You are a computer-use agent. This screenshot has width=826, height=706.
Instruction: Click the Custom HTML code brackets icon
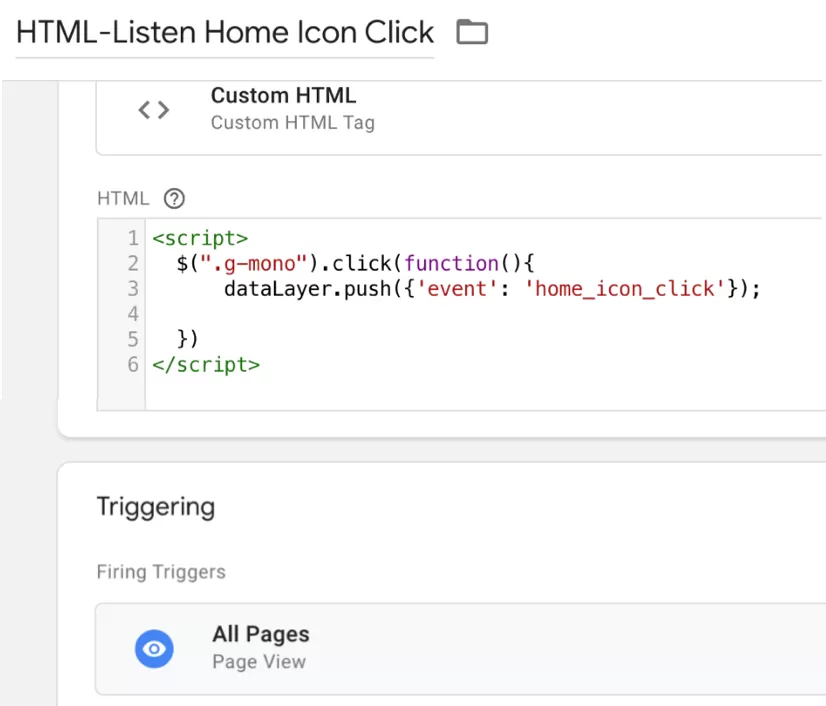tap(154, 110)
